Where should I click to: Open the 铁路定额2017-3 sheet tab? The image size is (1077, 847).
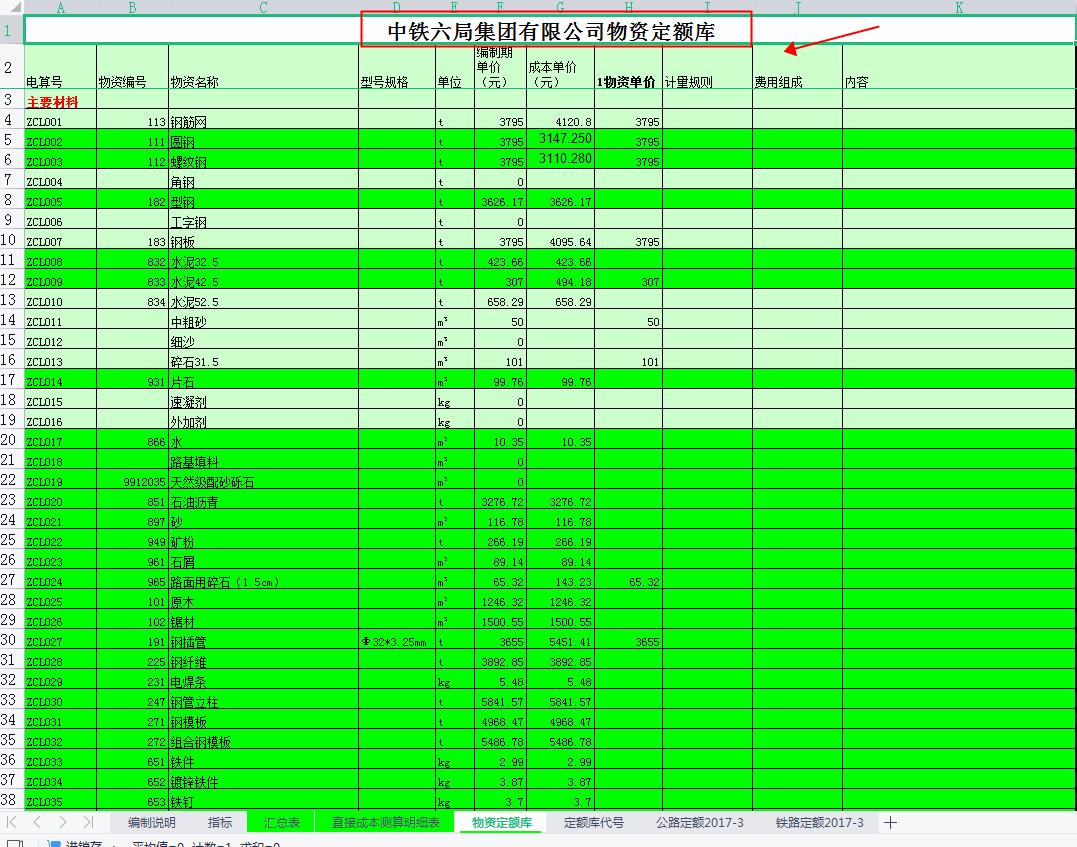[x=819, y=822]
